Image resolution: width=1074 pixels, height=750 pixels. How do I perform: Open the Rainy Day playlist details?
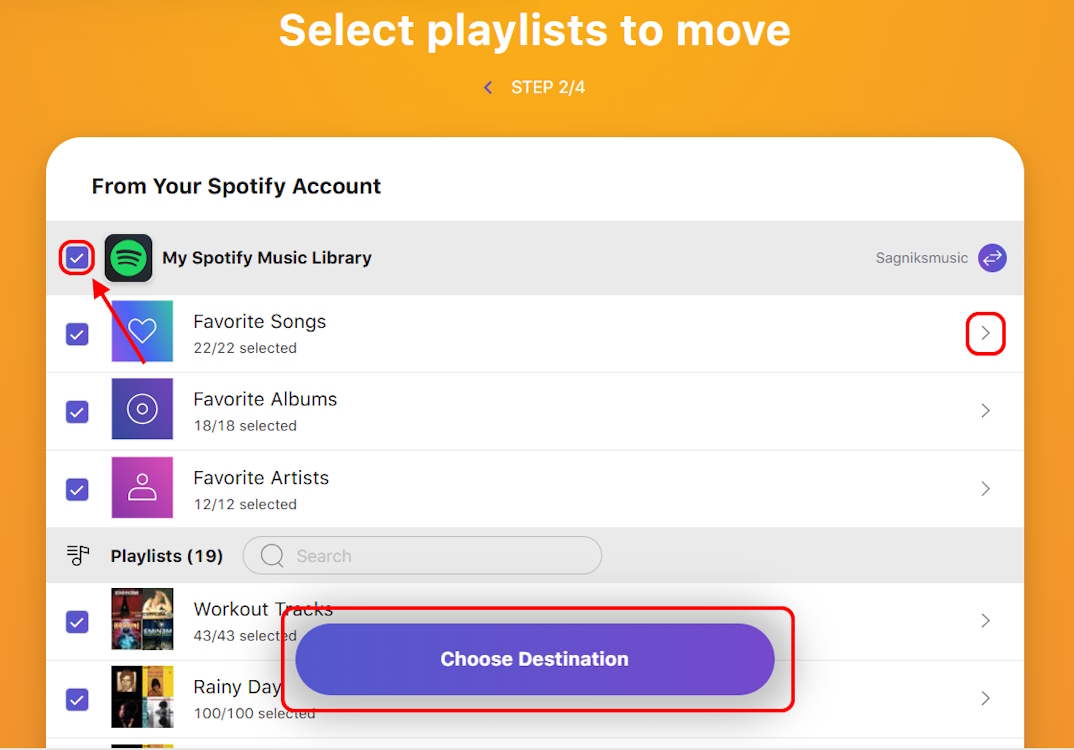tap(985, 698)
